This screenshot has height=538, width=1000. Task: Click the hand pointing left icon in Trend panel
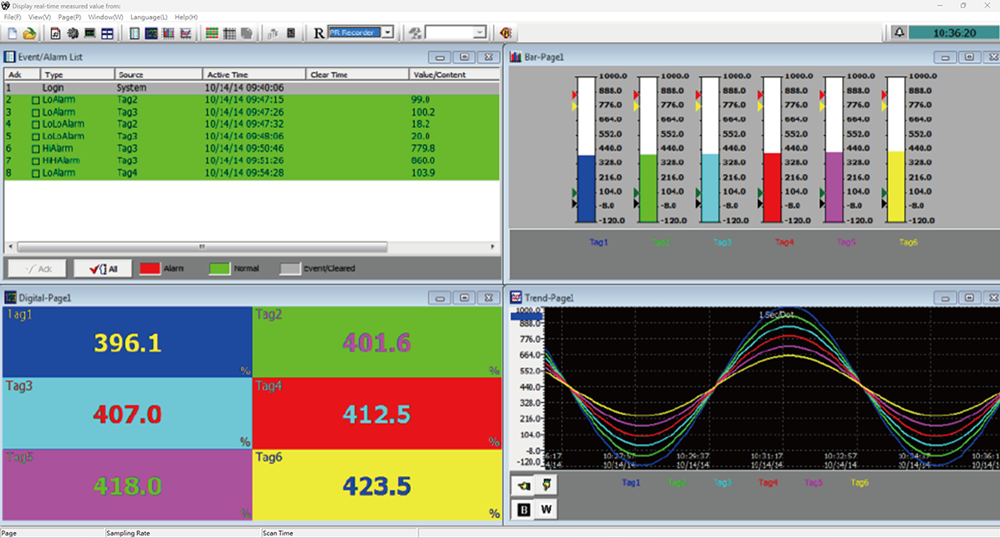[523, 485]
